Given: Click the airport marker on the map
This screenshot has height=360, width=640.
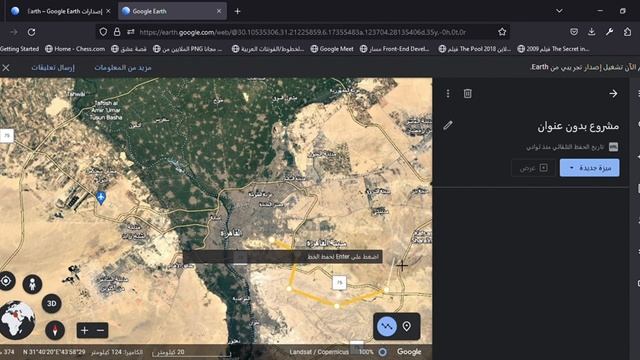Looking at the screenshot, I should (101, 198).
